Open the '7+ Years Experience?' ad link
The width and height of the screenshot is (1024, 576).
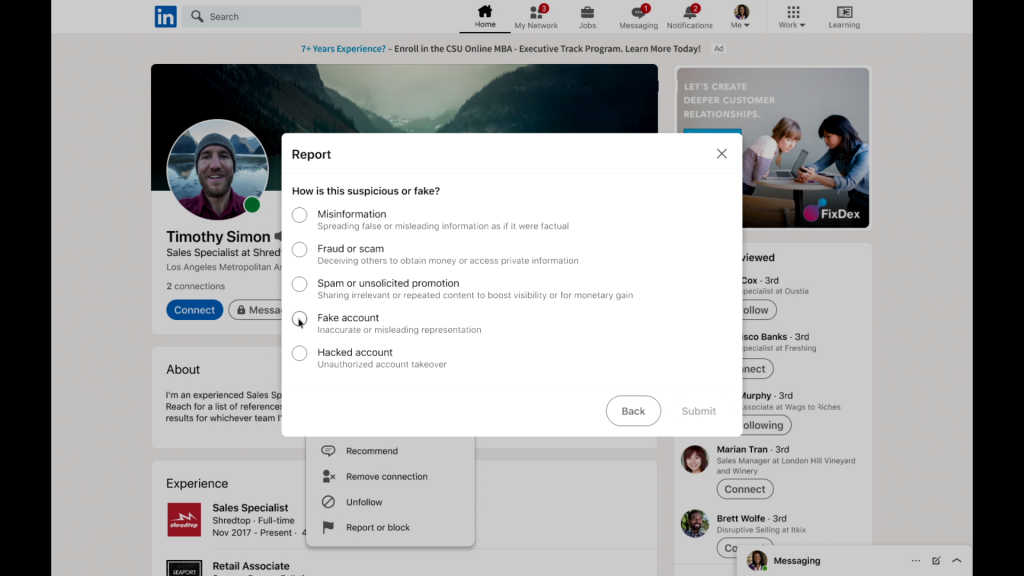coord(343,48)
